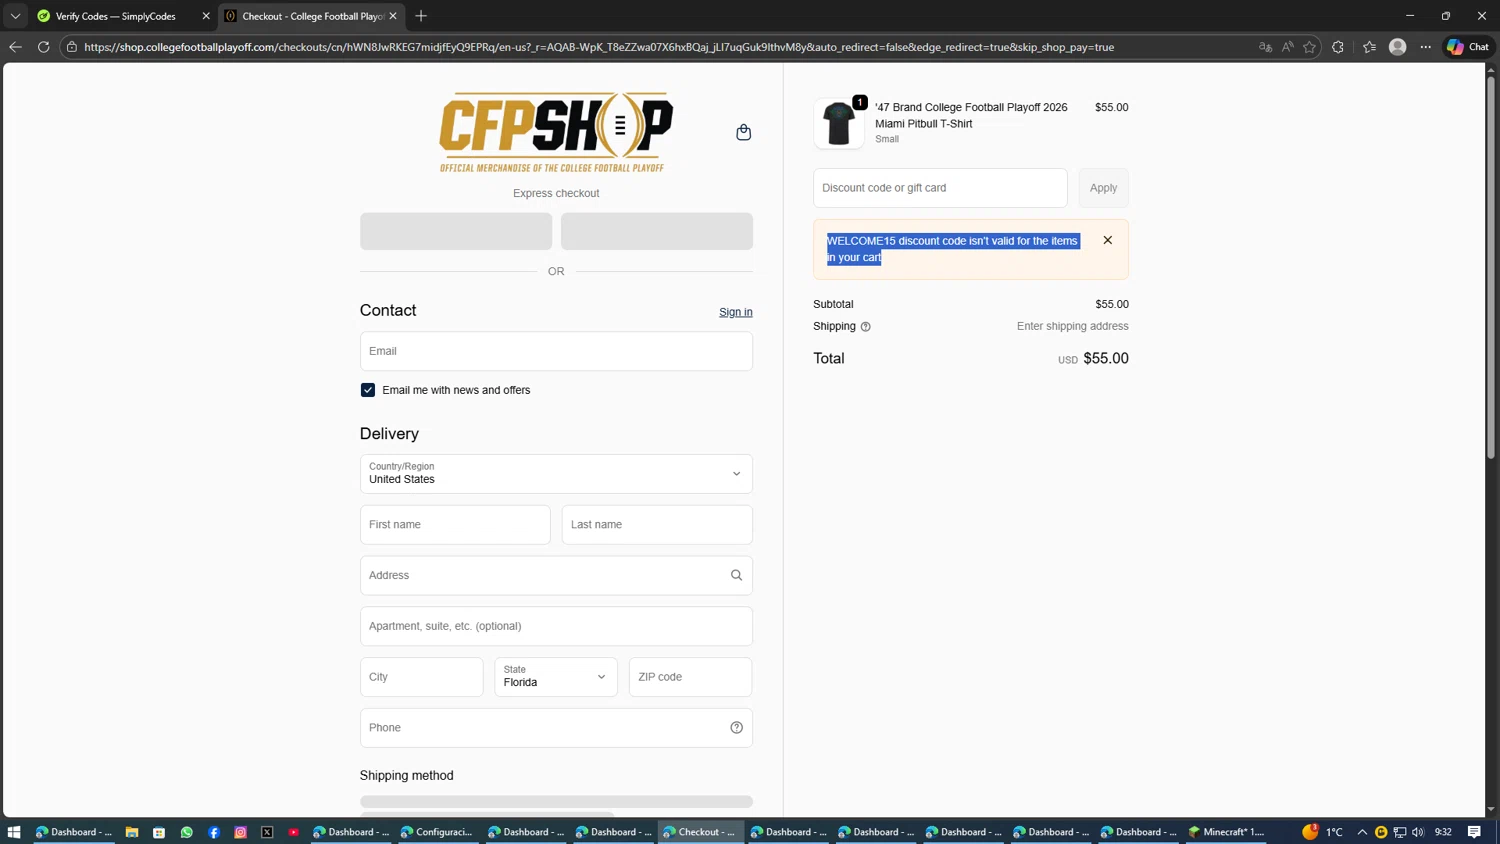Focus the City field
Screen dimensions: 1500x844
(x=421, y=677)
